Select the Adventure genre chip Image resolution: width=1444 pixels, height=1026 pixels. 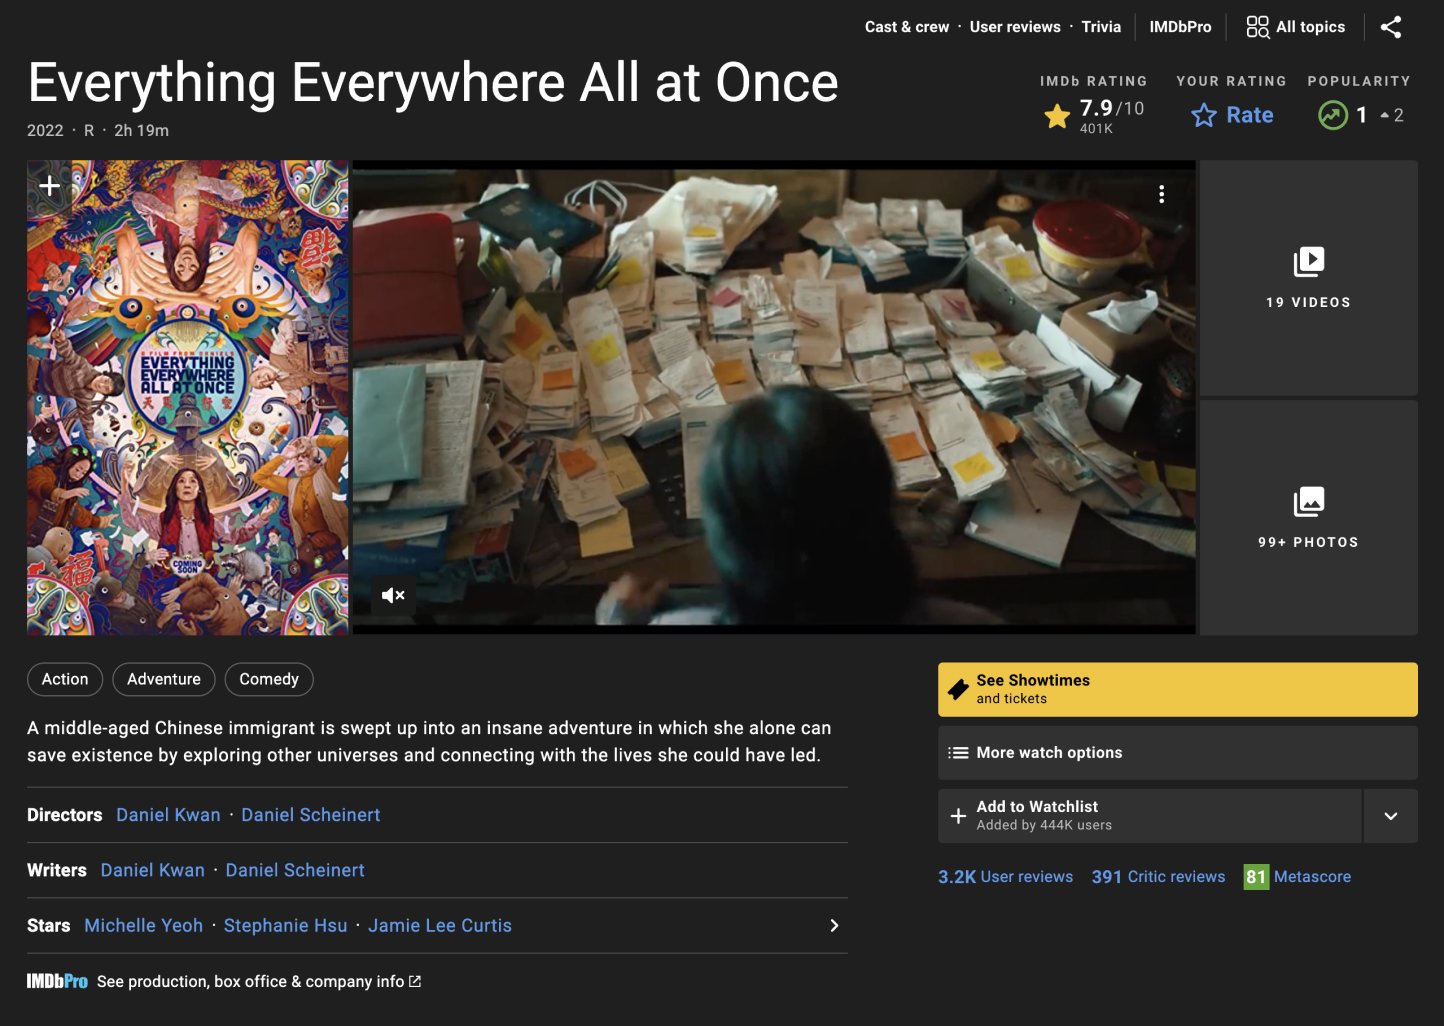coord(164,679)
